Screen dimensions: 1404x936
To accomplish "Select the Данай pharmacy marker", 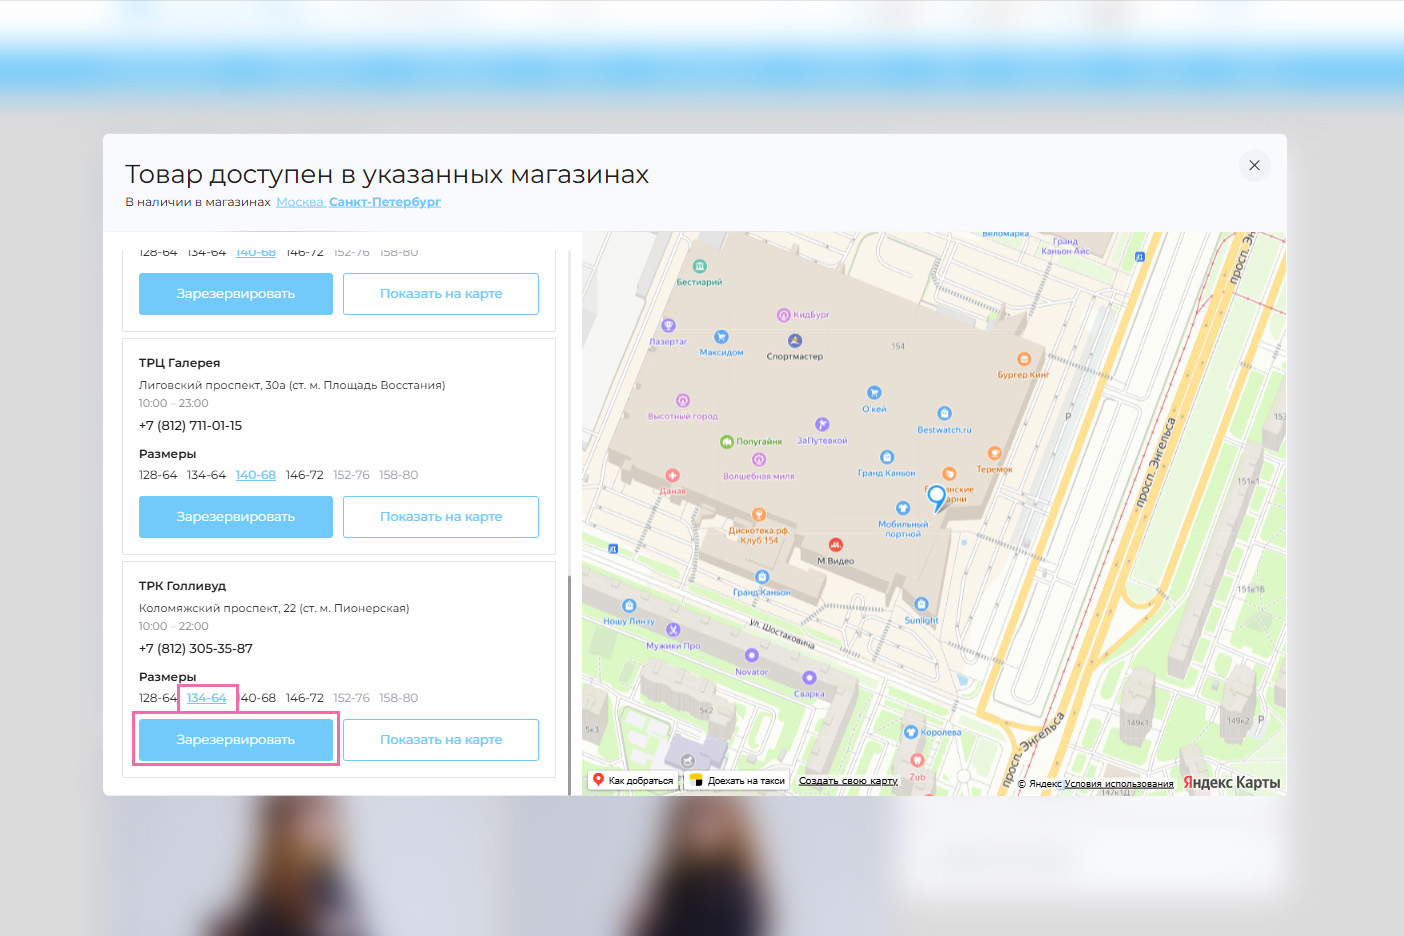I will 673,475.
